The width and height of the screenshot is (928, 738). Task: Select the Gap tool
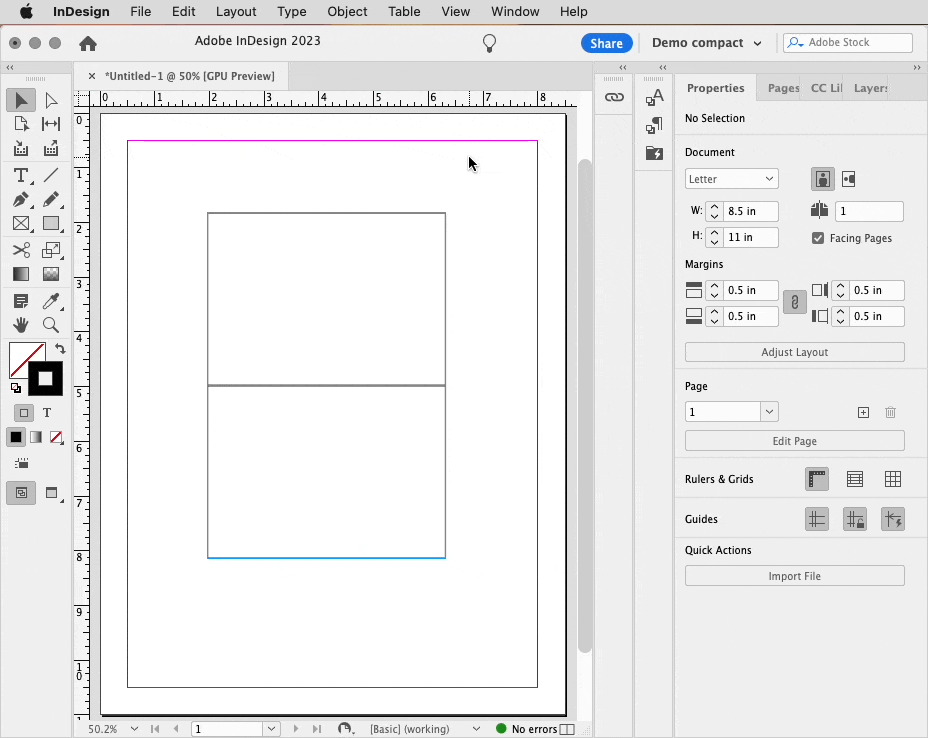[51, 124]
